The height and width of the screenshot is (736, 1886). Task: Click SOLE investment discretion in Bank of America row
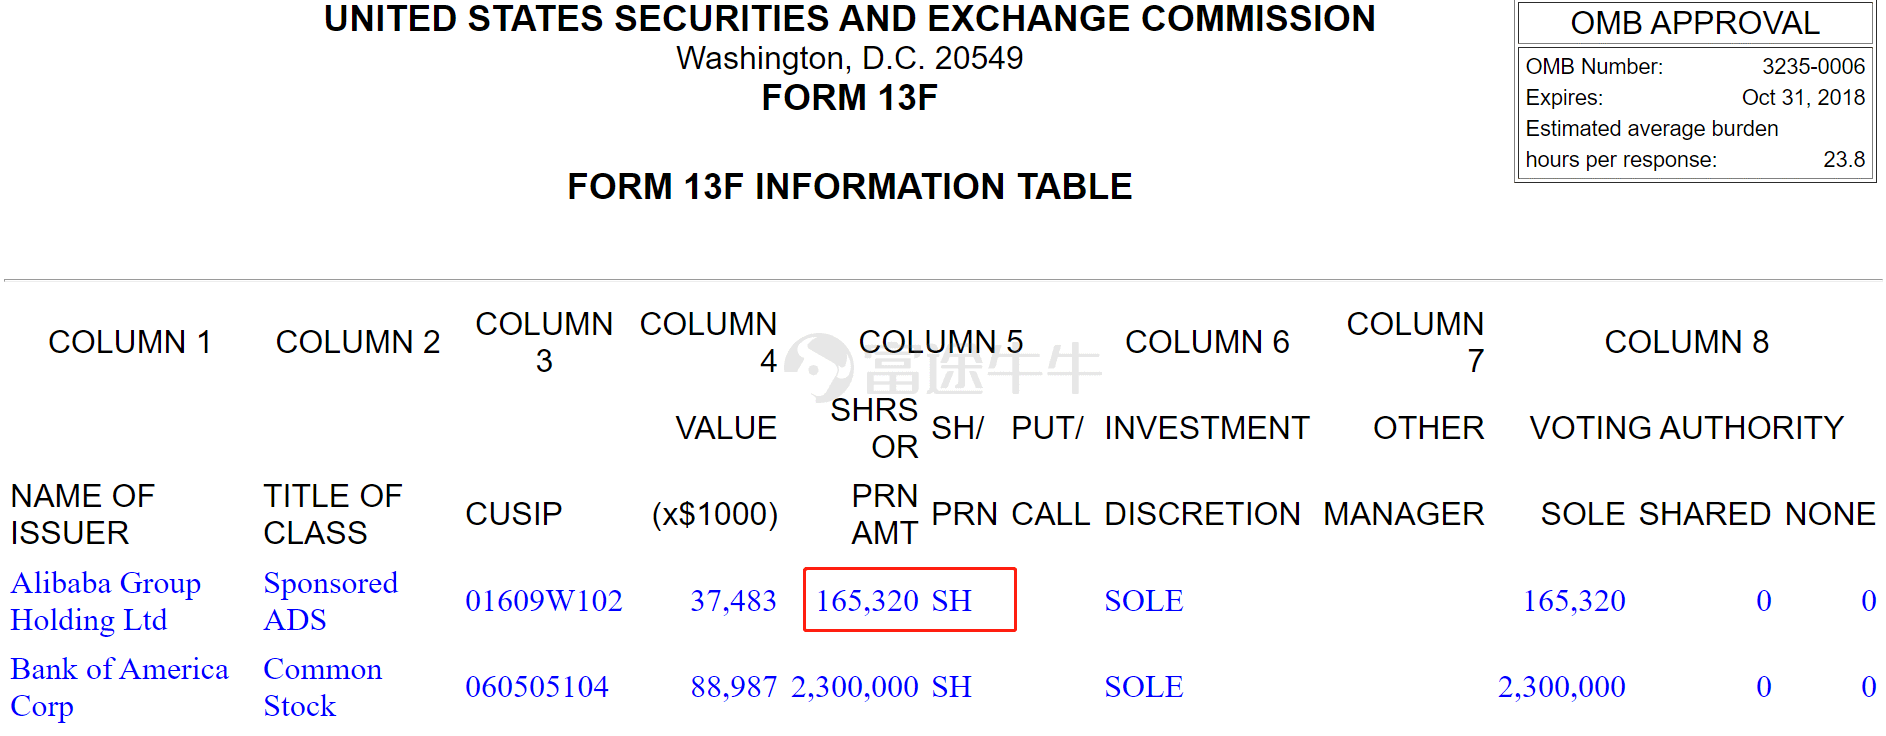coord(1143,687)
